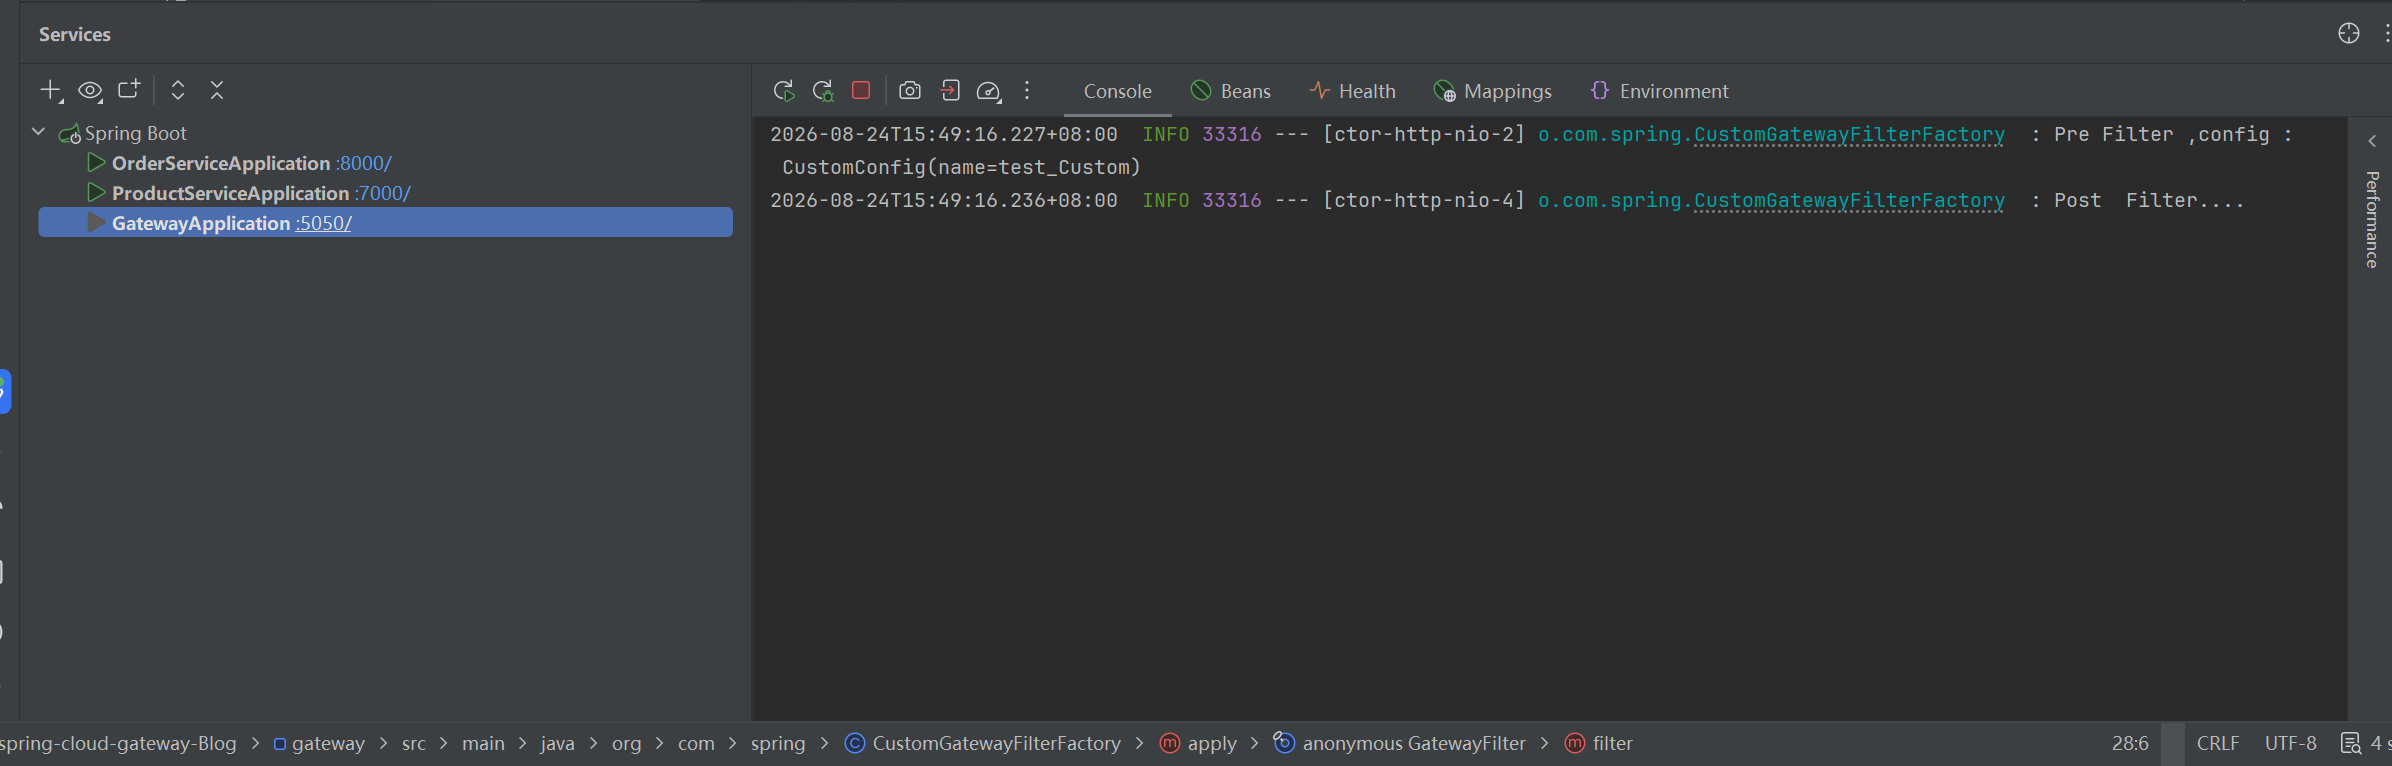Click the gateway module breadcrumb
Screen dimensions: 2392x766
coord(319,743)
